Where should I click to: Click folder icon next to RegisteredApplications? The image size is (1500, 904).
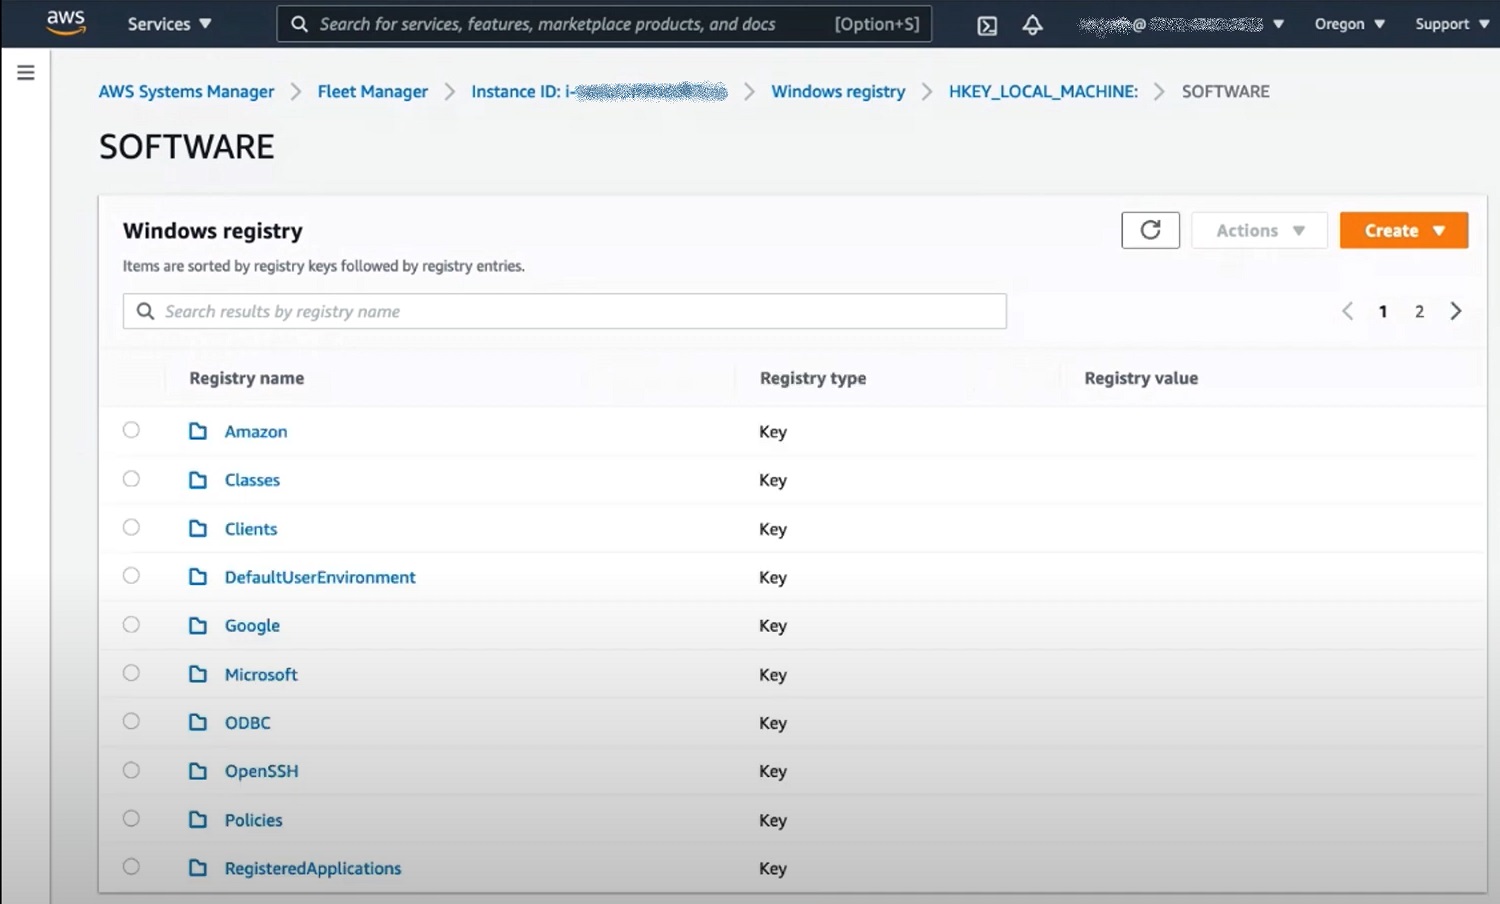[x=198, y=868]
